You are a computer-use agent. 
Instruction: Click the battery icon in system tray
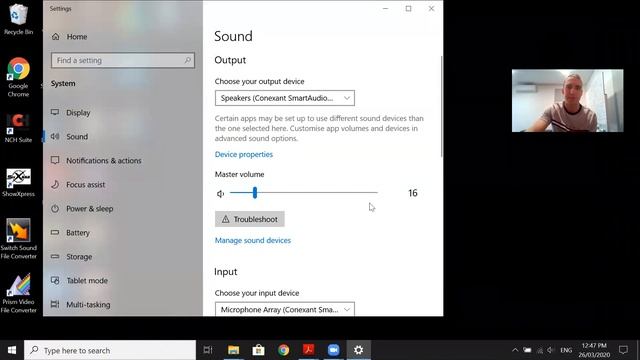527,350
